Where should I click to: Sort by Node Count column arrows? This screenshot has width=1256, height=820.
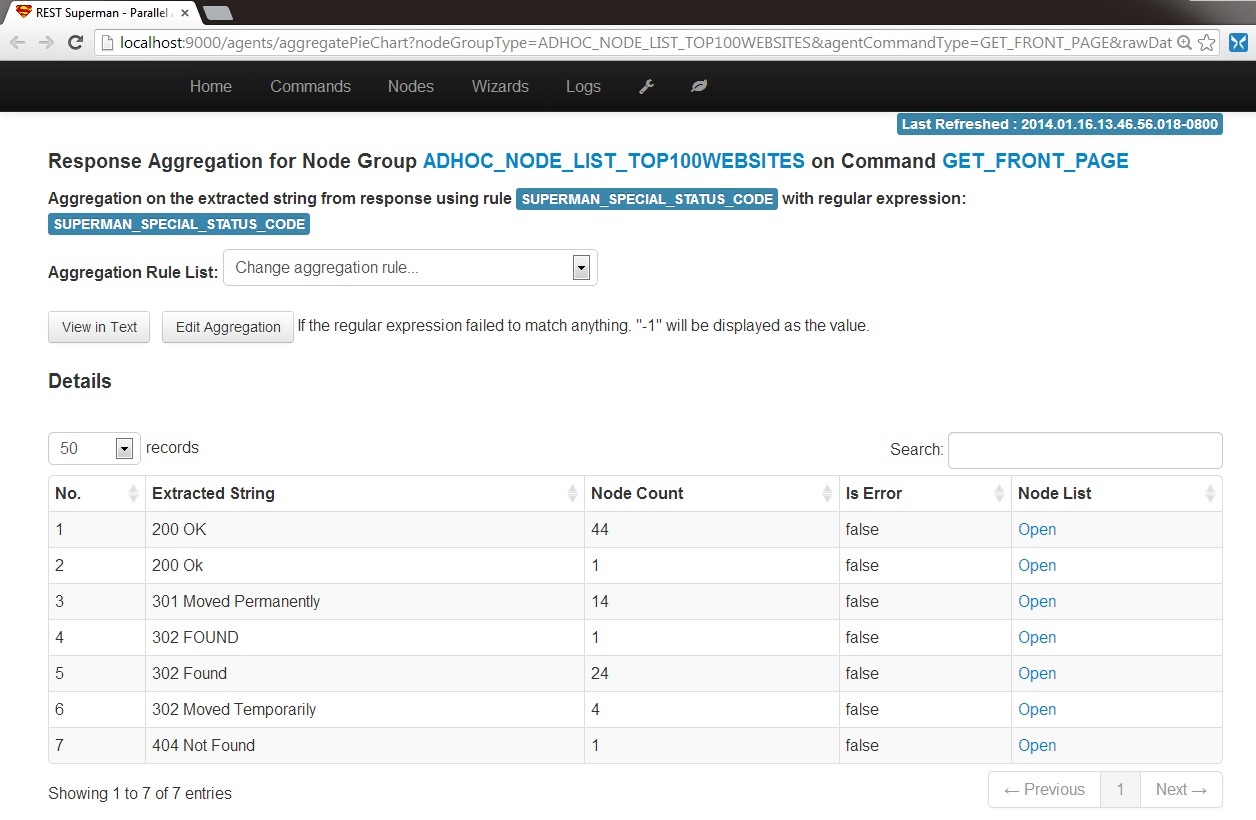(x=827, y=493)
